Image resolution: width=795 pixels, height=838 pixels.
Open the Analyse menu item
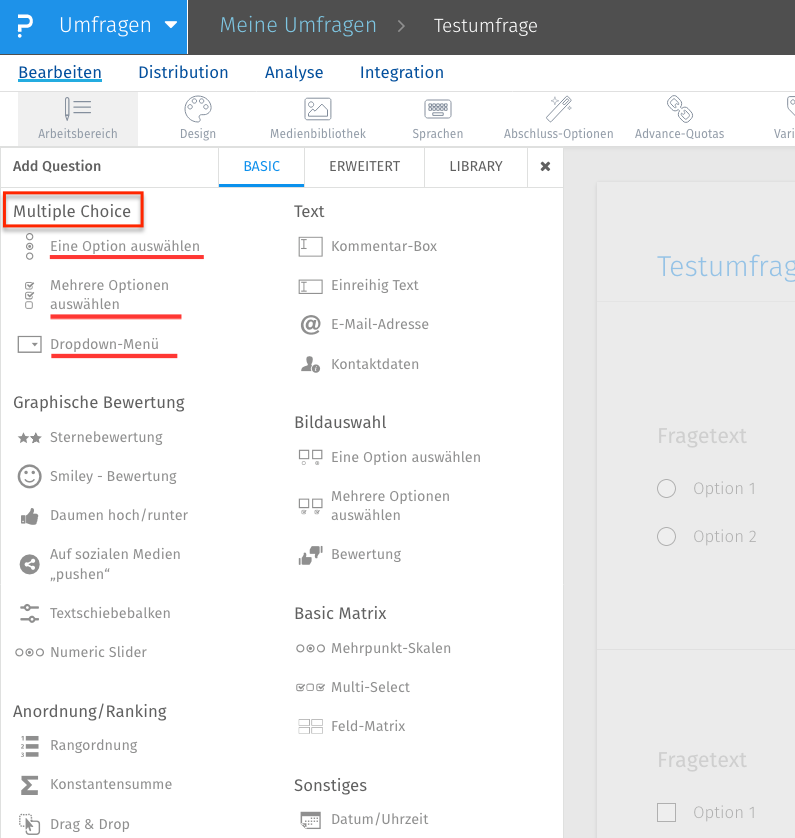(x=294, y=72)
